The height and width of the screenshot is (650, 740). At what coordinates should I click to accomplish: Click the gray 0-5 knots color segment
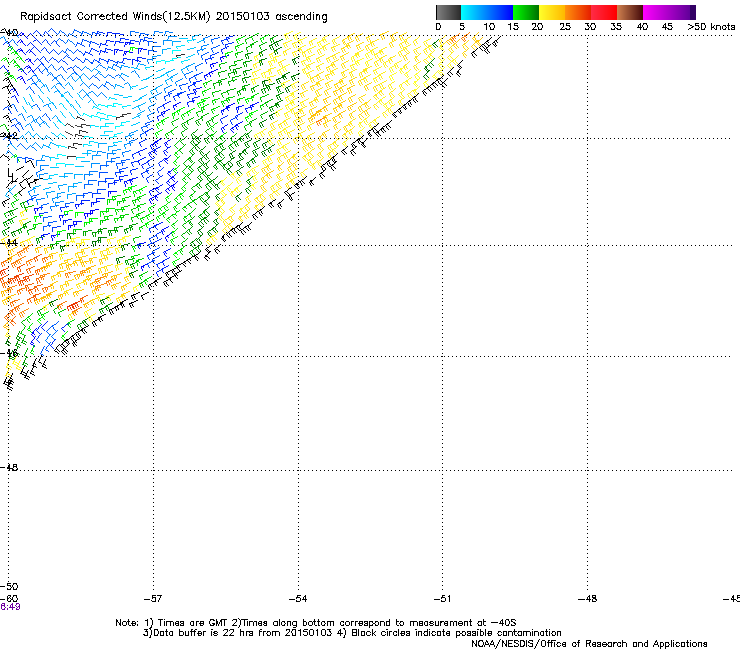(448, 12)
